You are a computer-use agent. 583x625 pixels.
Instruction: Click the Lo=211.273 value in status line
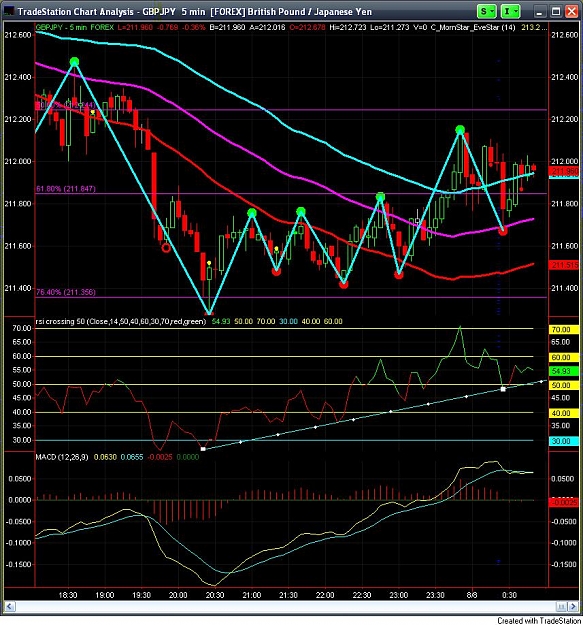pos(389,28)
